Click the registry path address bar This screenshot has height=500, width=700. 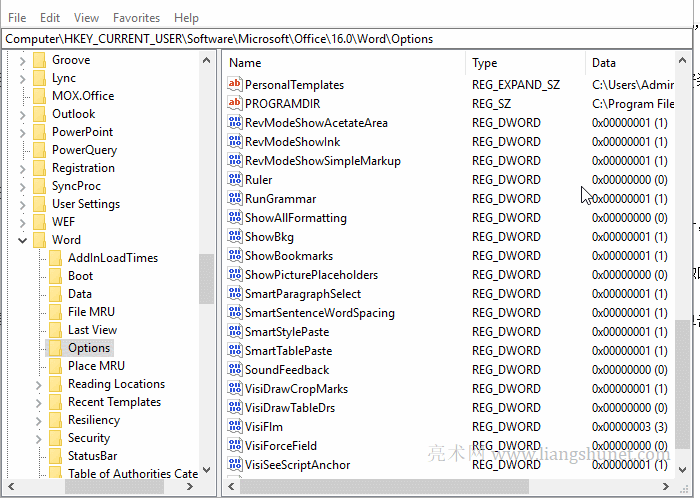click(x=347, y=39)
